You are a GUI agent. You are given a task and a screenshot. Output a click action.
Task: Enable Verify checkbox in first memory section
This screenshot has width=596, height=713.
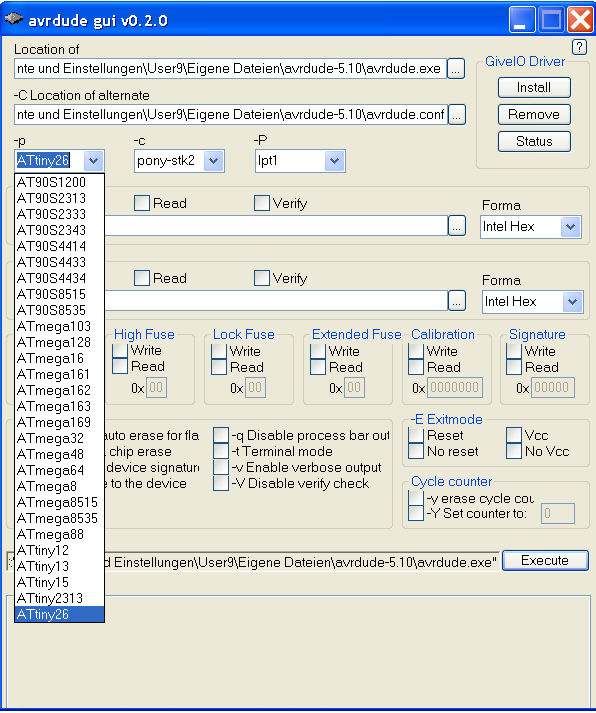click(262, 203)
